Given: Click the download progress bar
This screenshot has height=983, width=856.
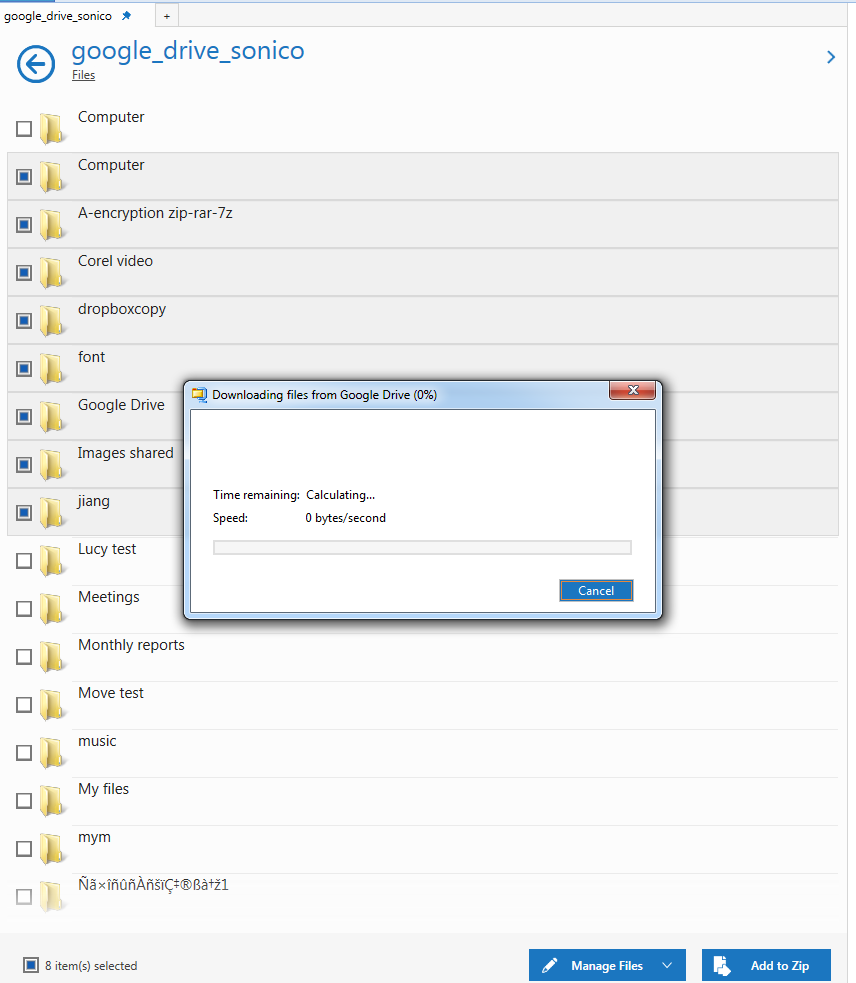Looking at the screenshot, I should point(422,548).
